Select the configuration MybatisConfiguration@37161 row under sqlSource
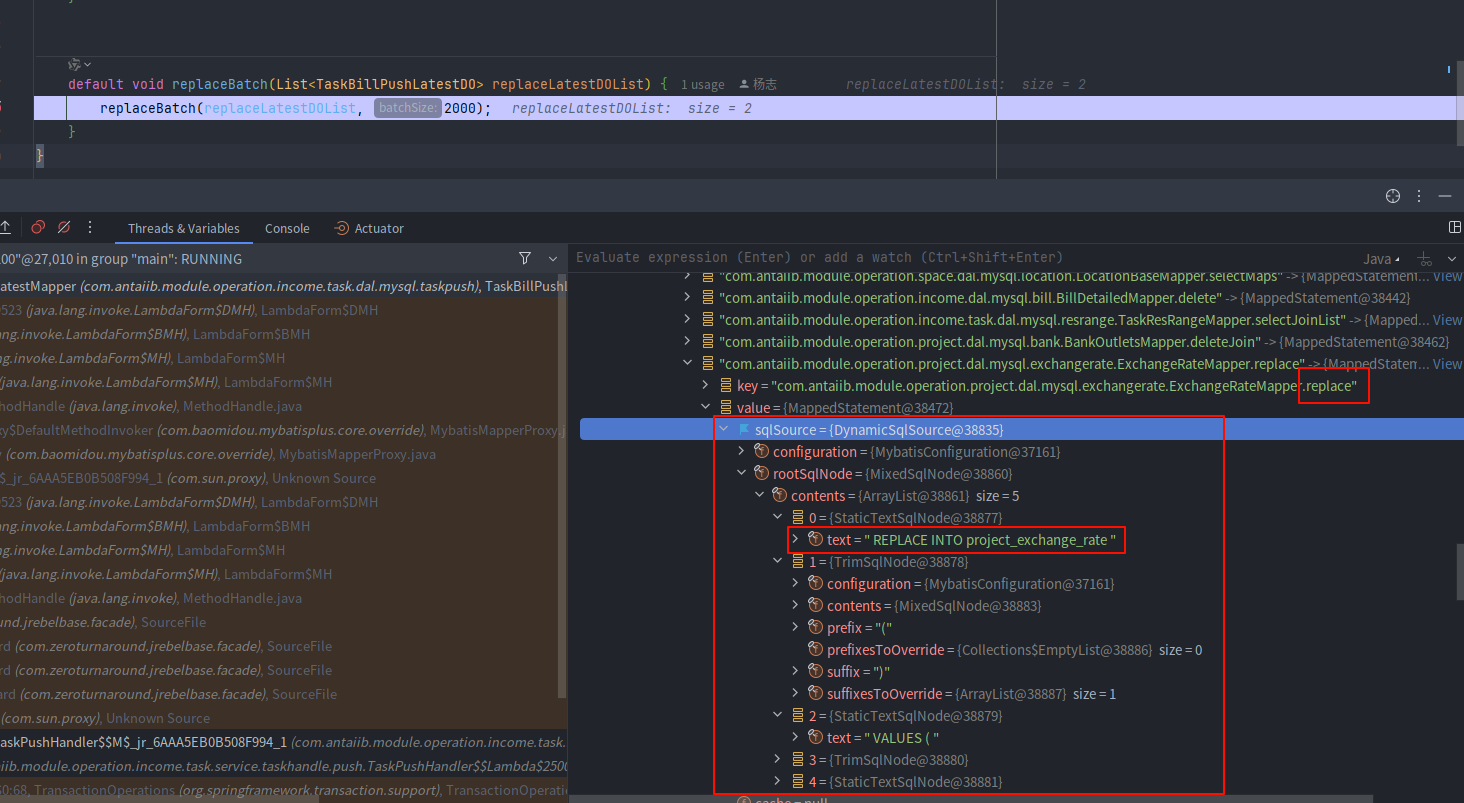Screen dimensions: 1464x803 [1017, 452]
